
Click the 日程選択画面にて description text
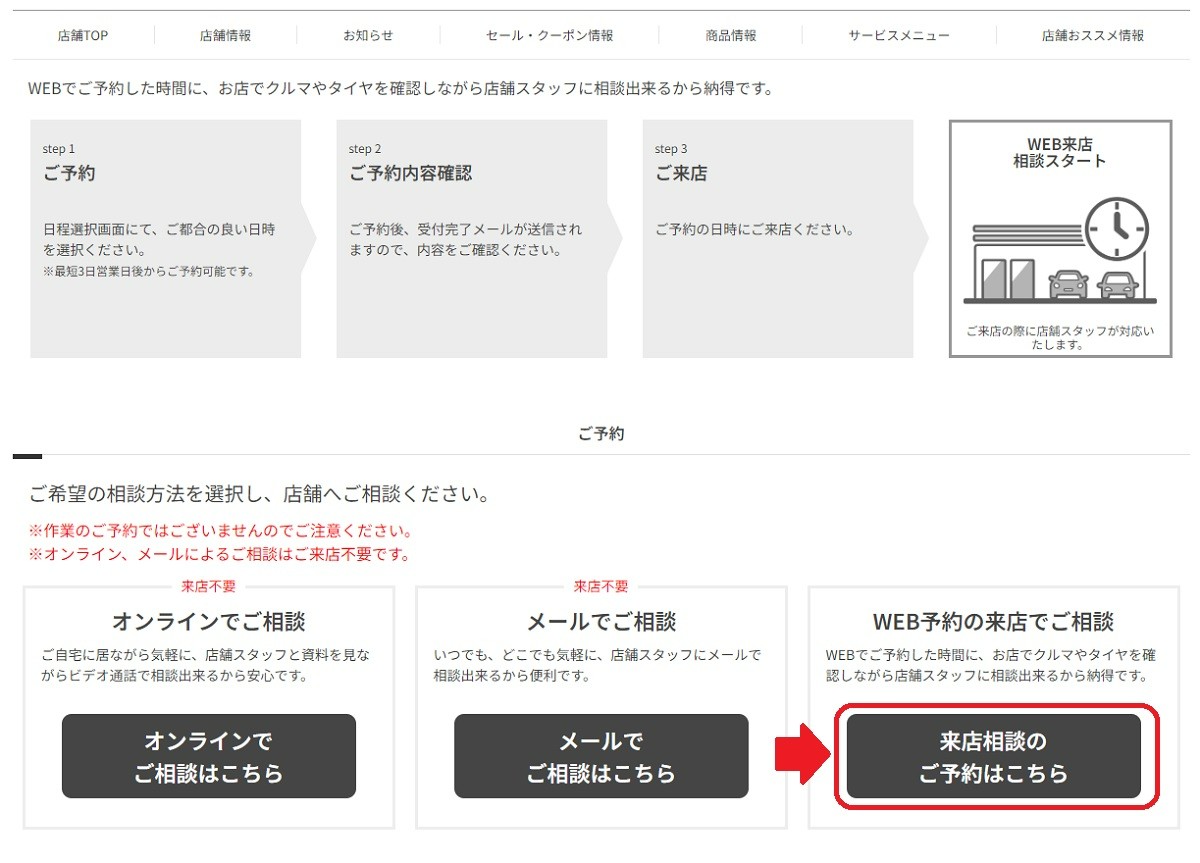[159, 239]
